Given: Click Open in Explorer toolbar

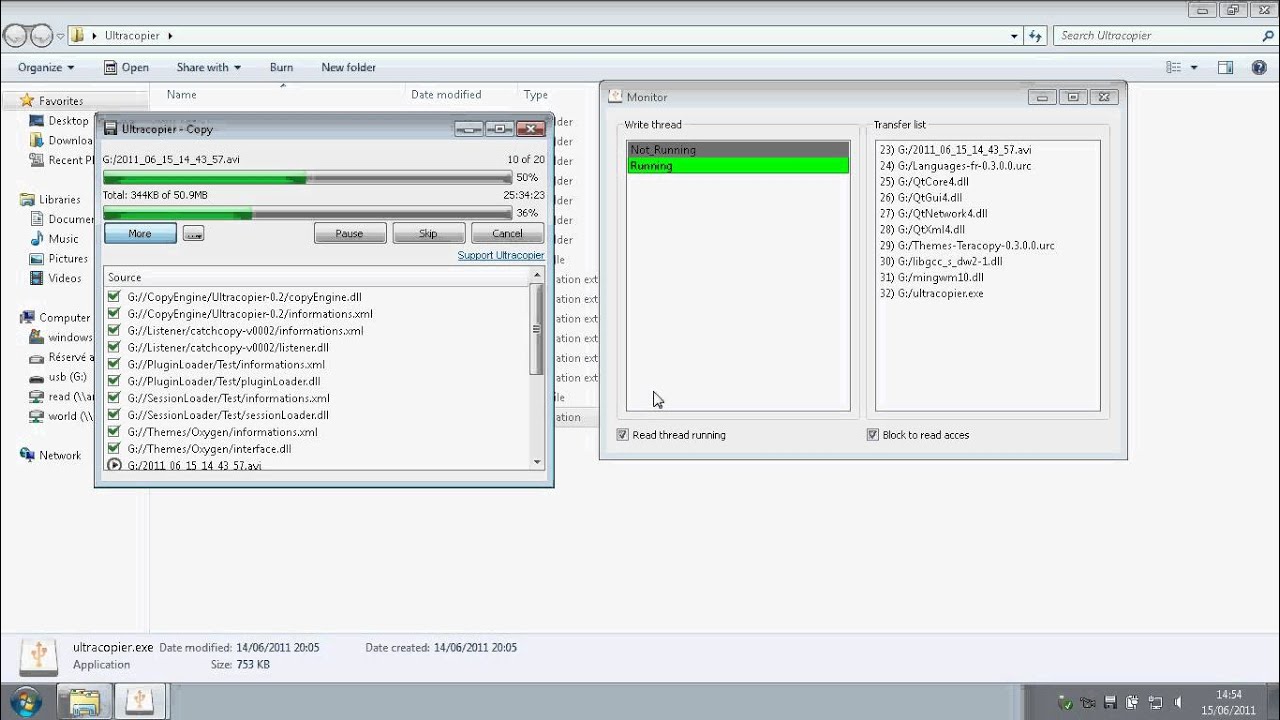Looking at the screenshot, I should (x=126, y=68).
